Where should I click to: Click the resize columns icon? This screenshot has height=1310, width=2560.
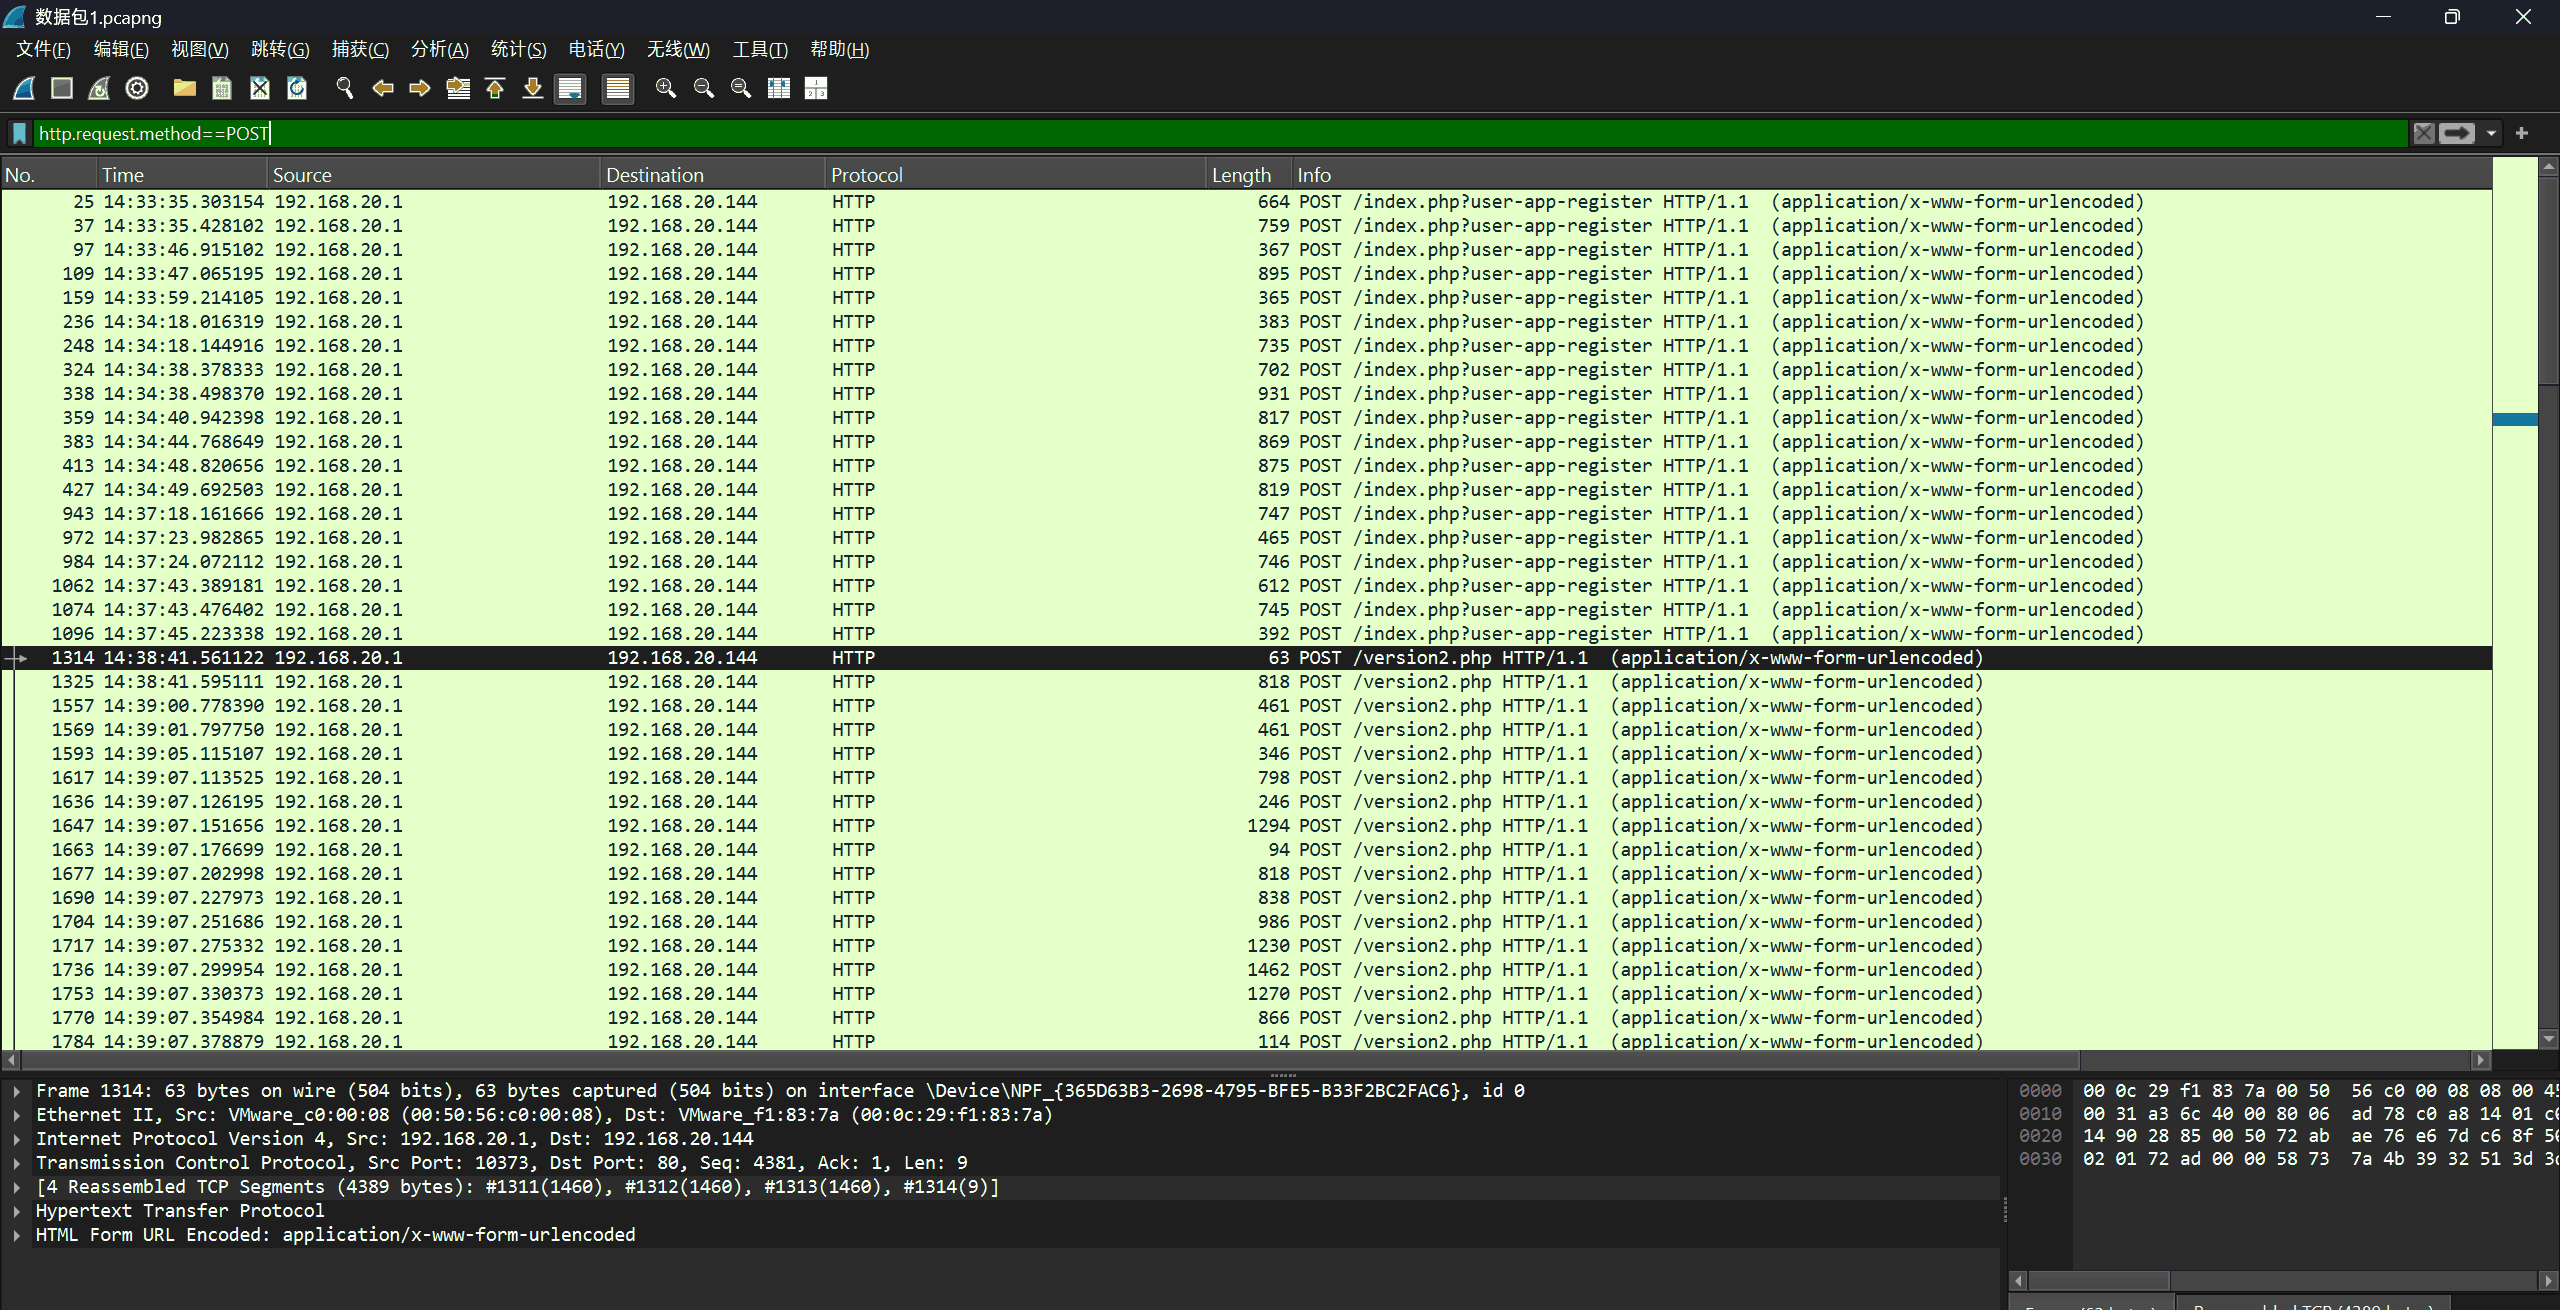779,89
